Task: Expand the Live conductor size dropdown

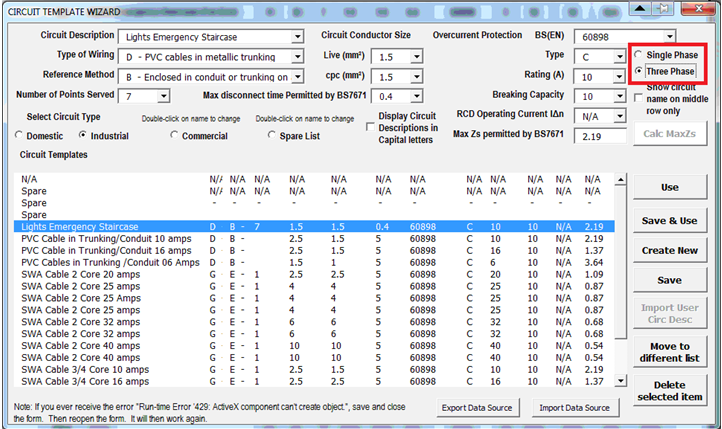Action: tap(415, 57)
